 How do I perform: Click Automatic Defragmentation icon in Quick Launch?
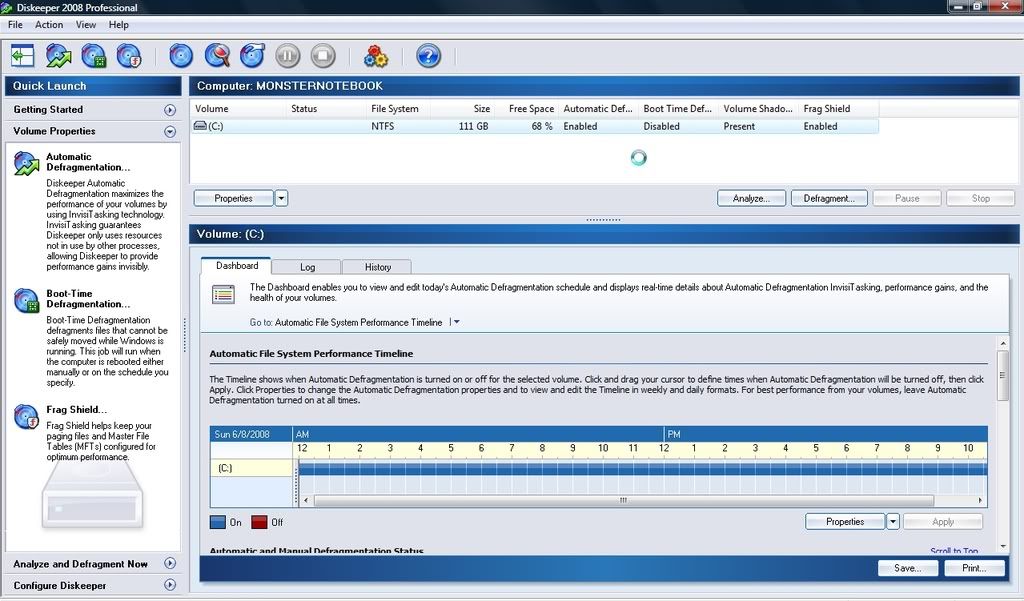[27, 164]
